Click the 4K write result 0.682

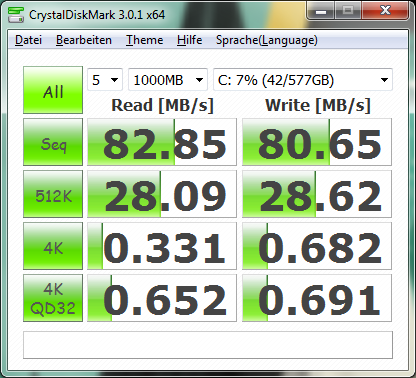[317, 246]
